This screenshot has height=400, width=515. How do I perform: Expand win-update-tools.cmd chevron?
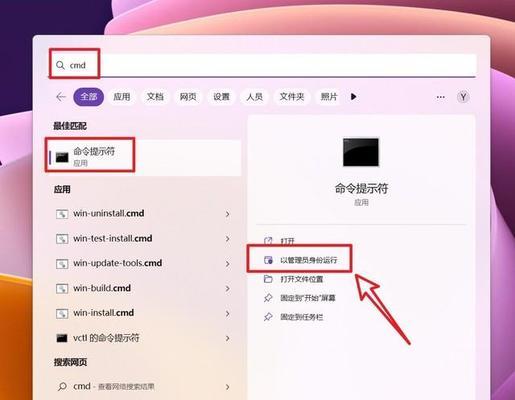click(228, 264)
